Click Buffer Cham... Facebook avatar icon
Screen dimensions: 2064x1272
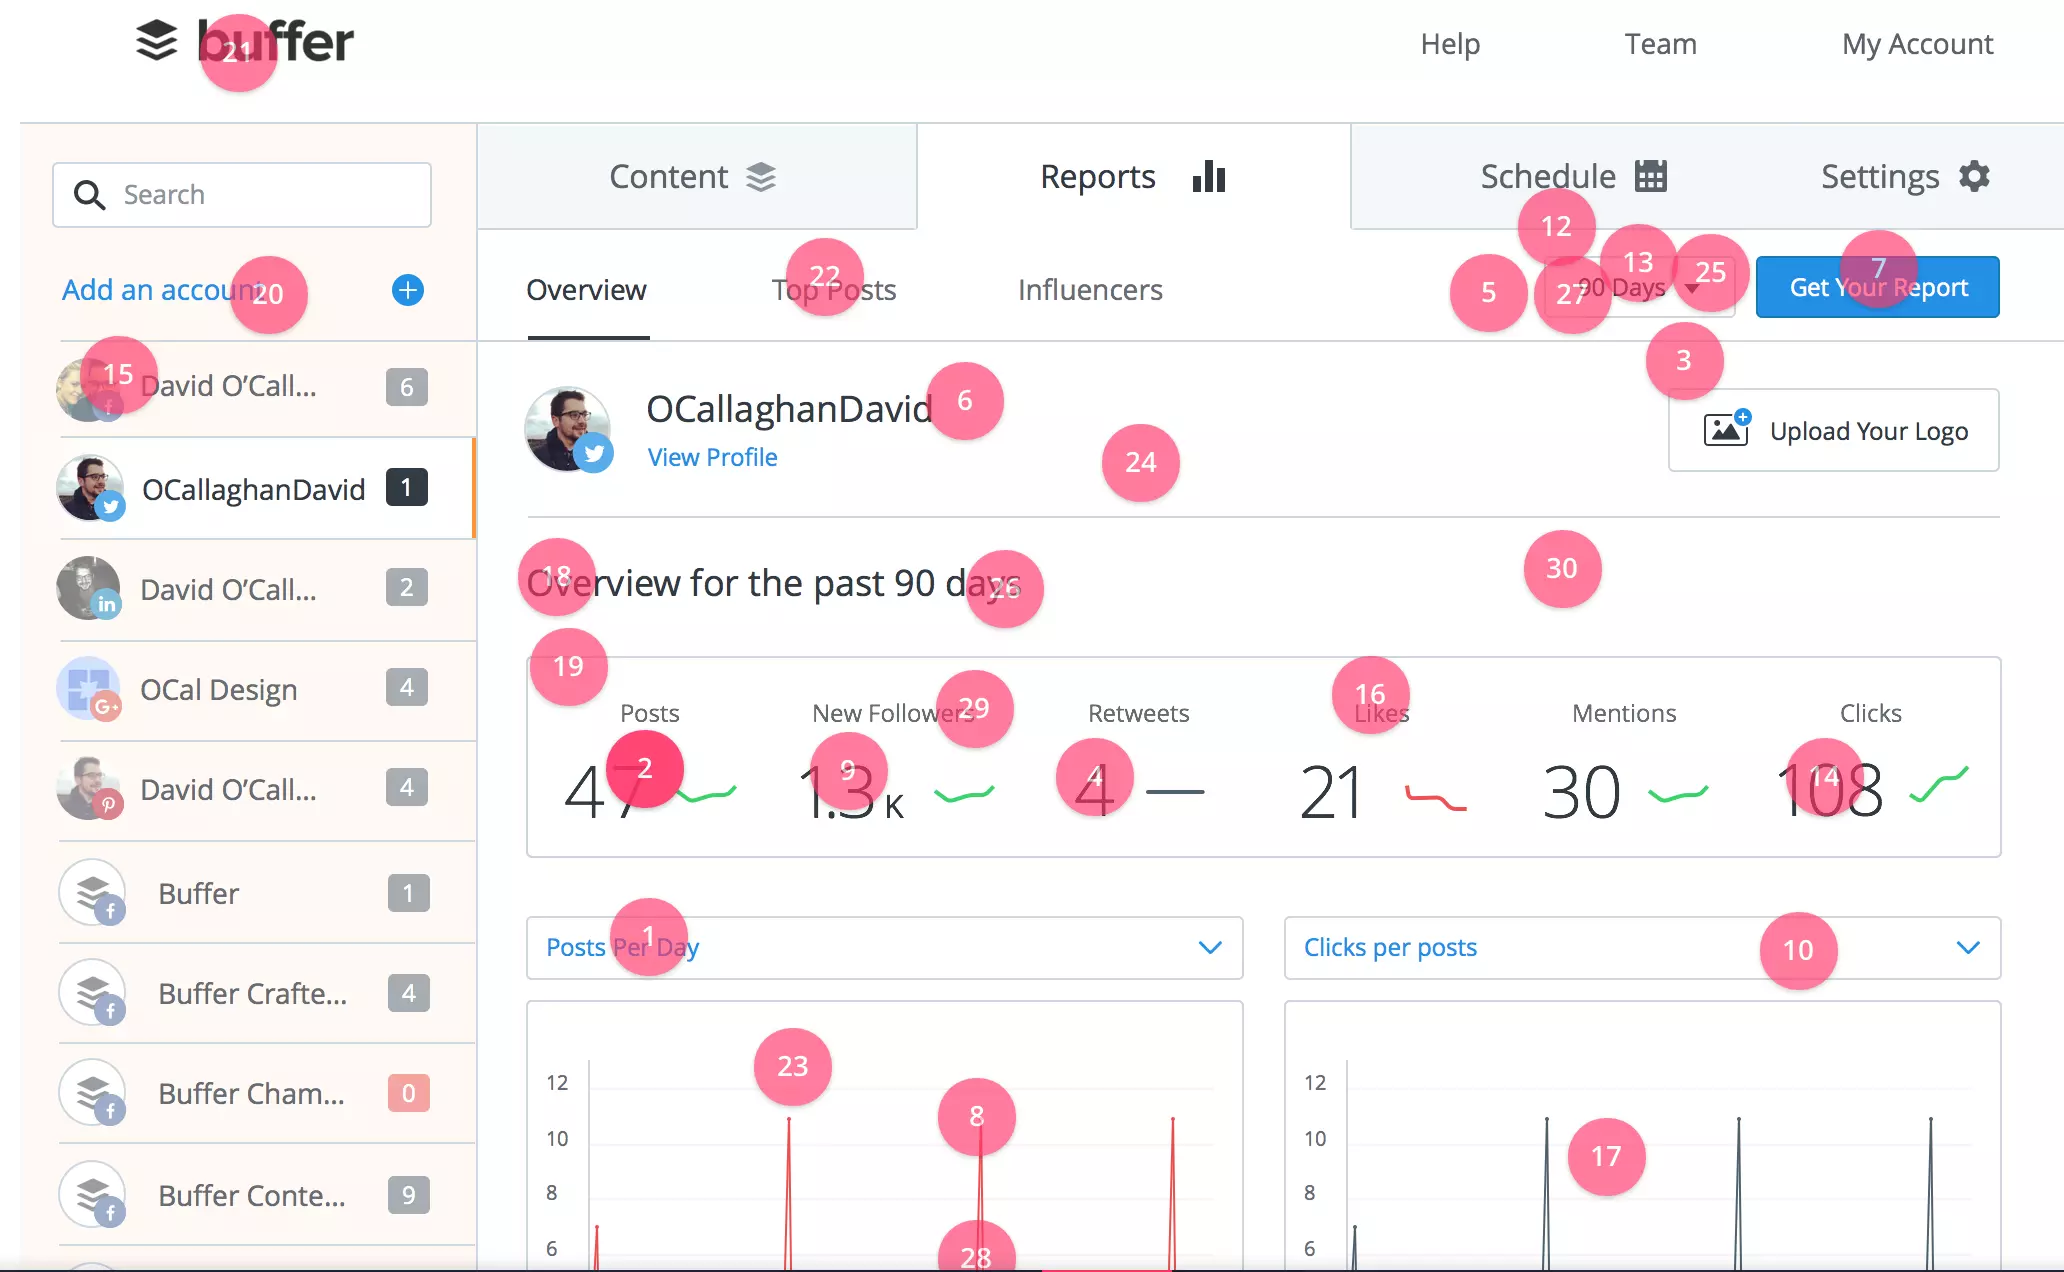pyautogui.click(x=92, y=1092)
